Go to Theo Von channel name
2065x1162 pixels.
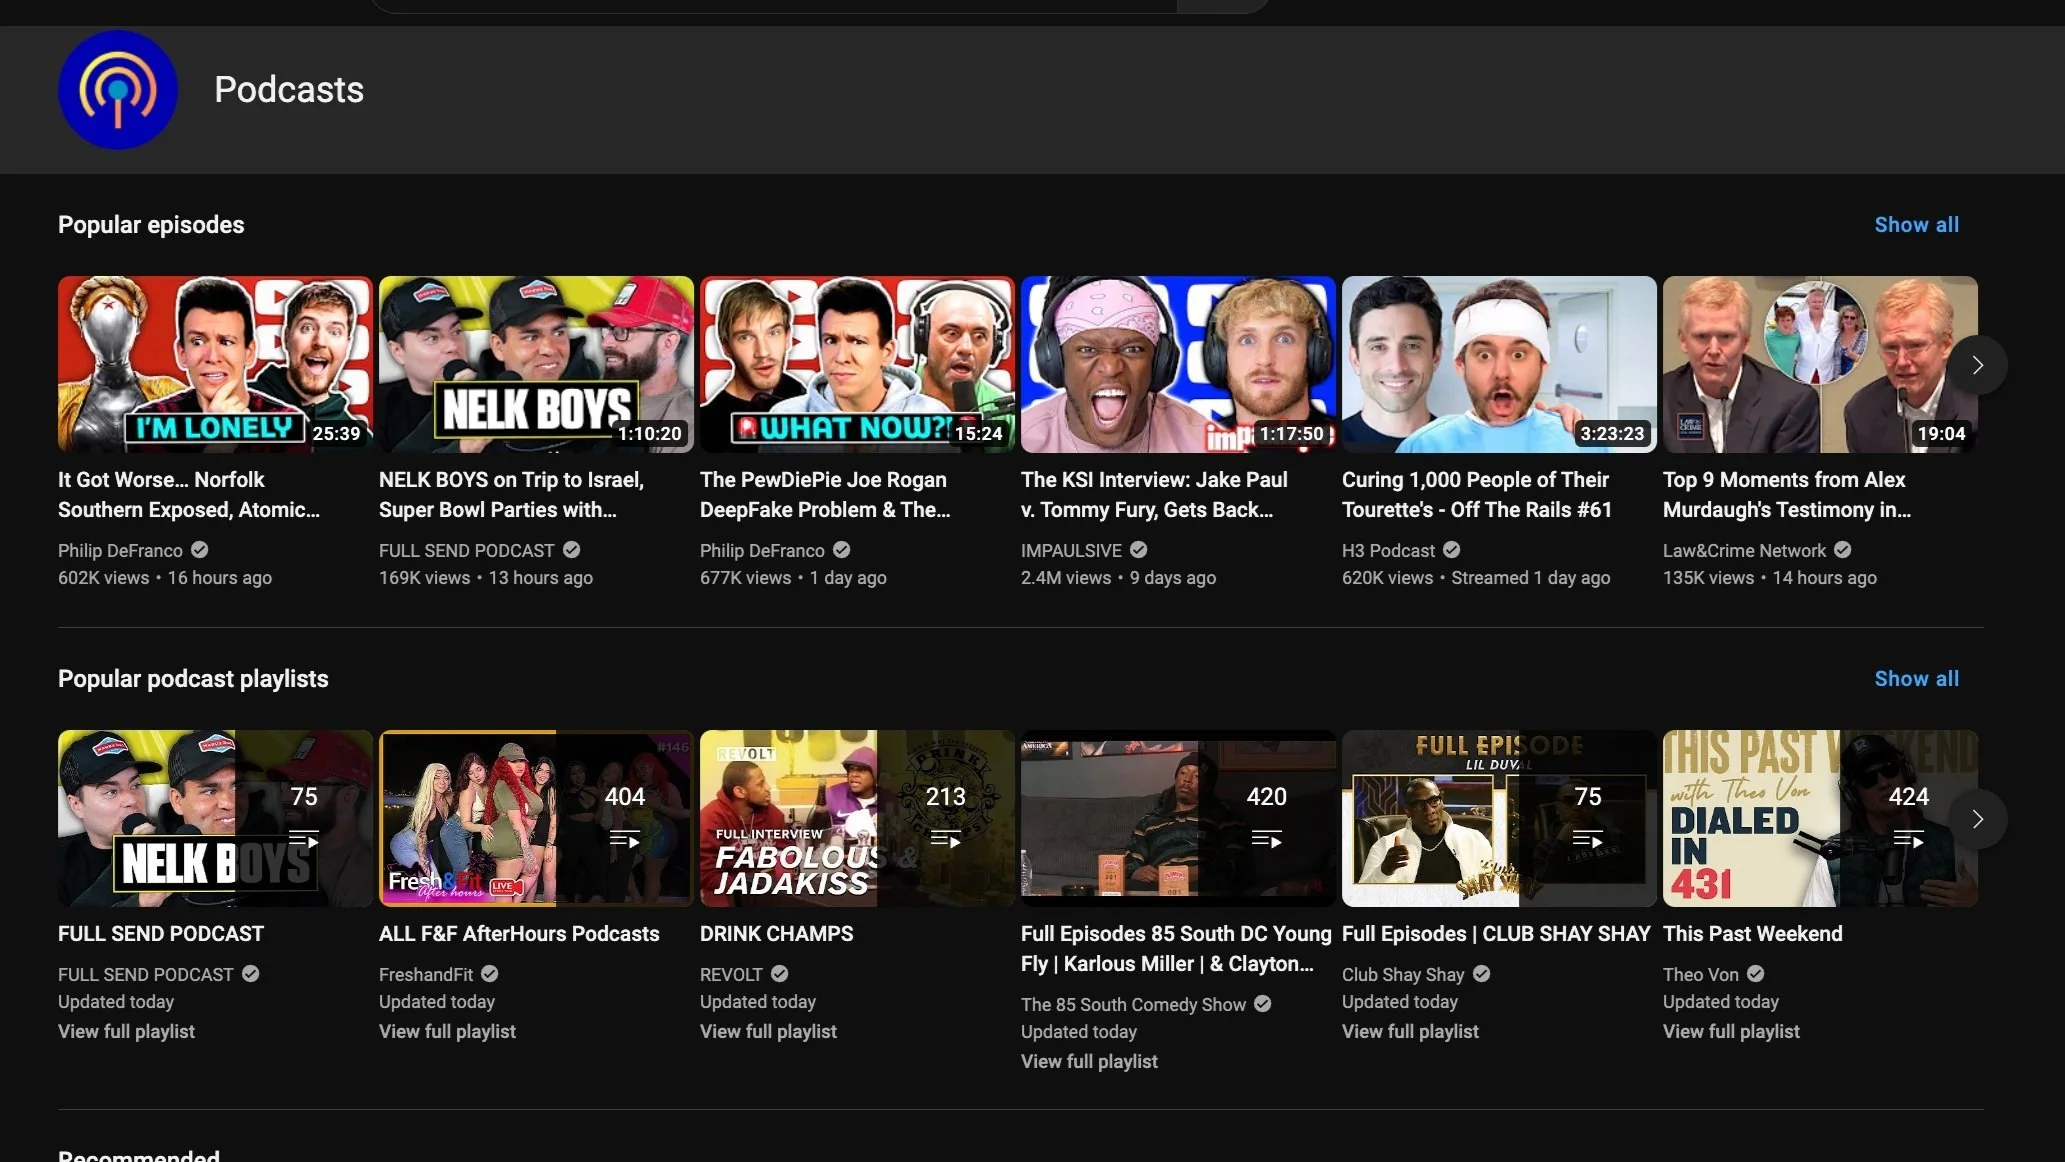(x=1701, y=975)
